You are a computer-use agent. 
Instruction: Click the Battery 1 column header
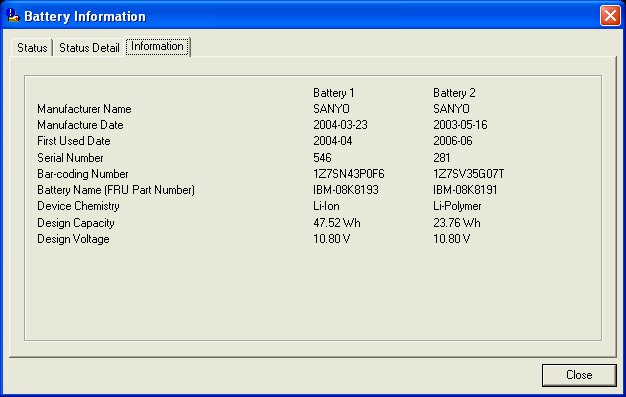334,93
